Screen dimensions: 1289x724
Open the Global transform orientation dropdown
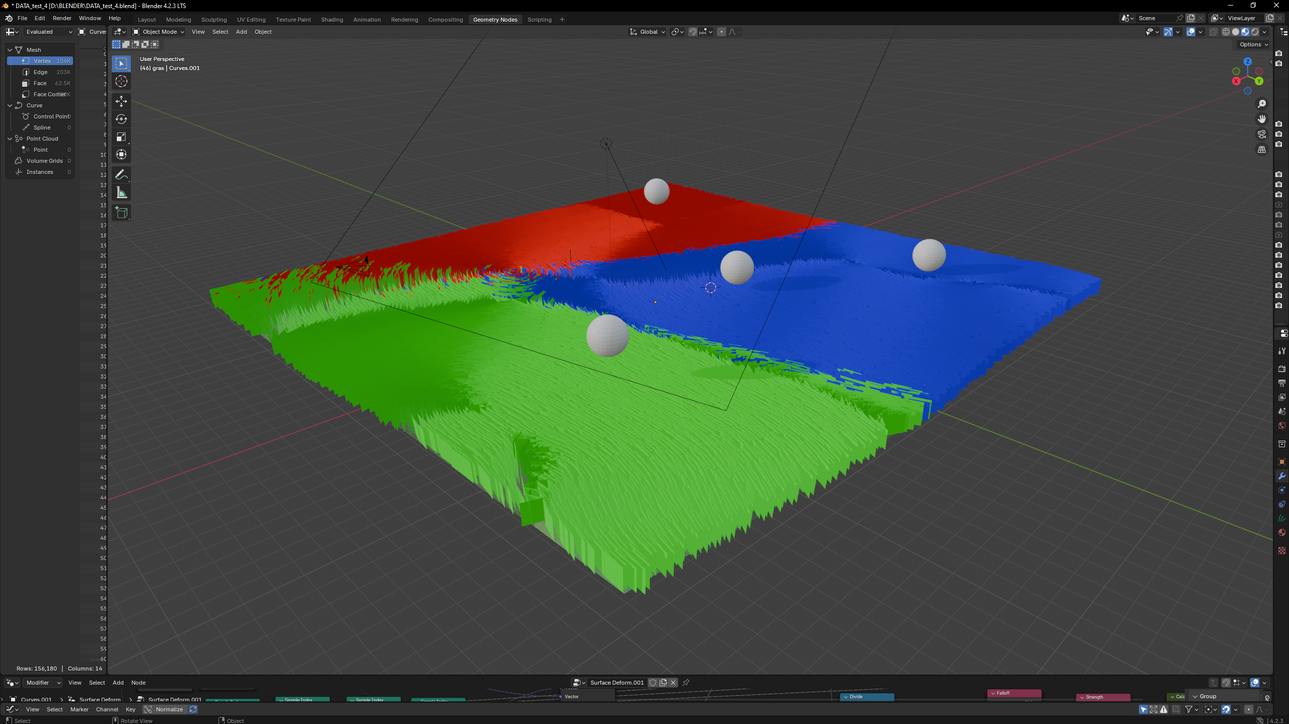point(647,32)
